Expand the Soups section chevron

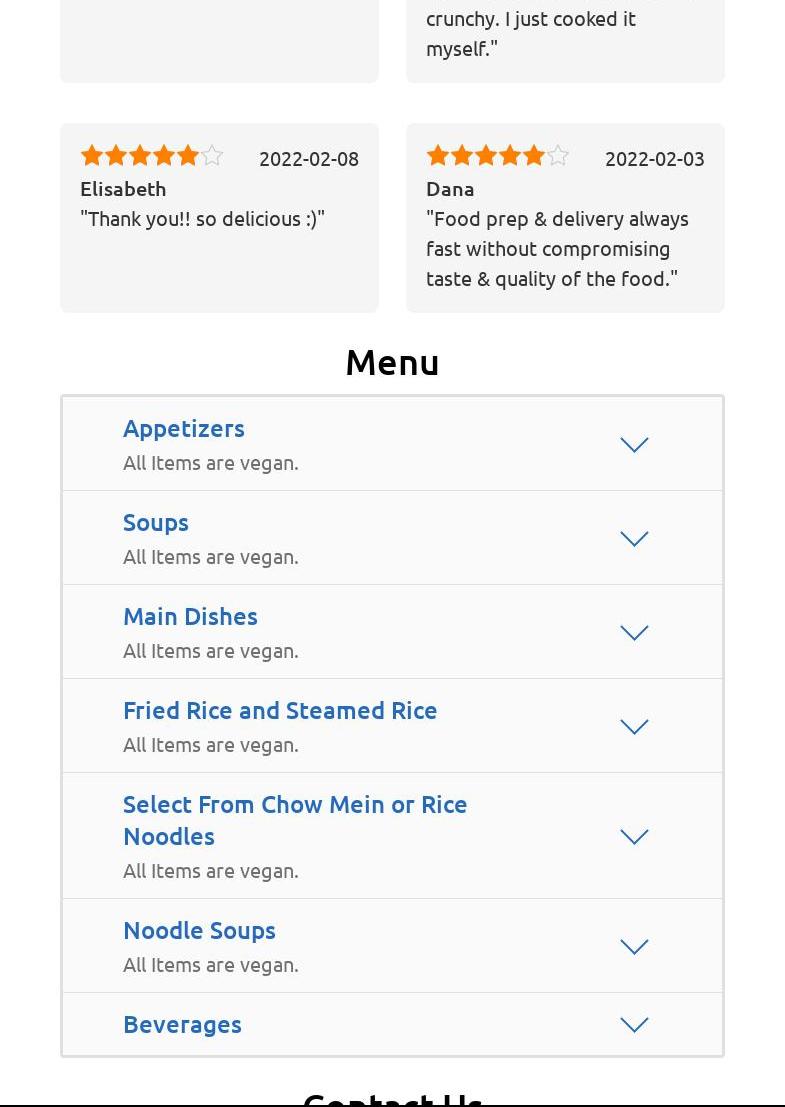(634, 539)
